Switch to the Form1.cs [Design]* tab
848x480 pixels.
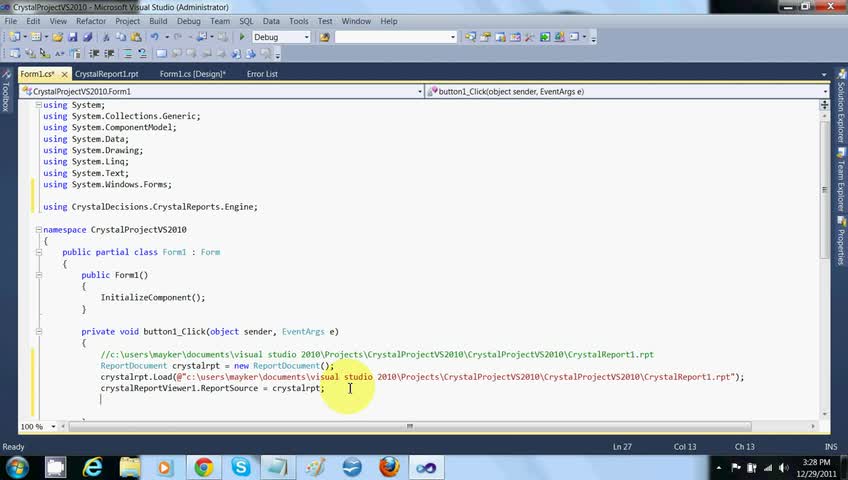[193, 74]
